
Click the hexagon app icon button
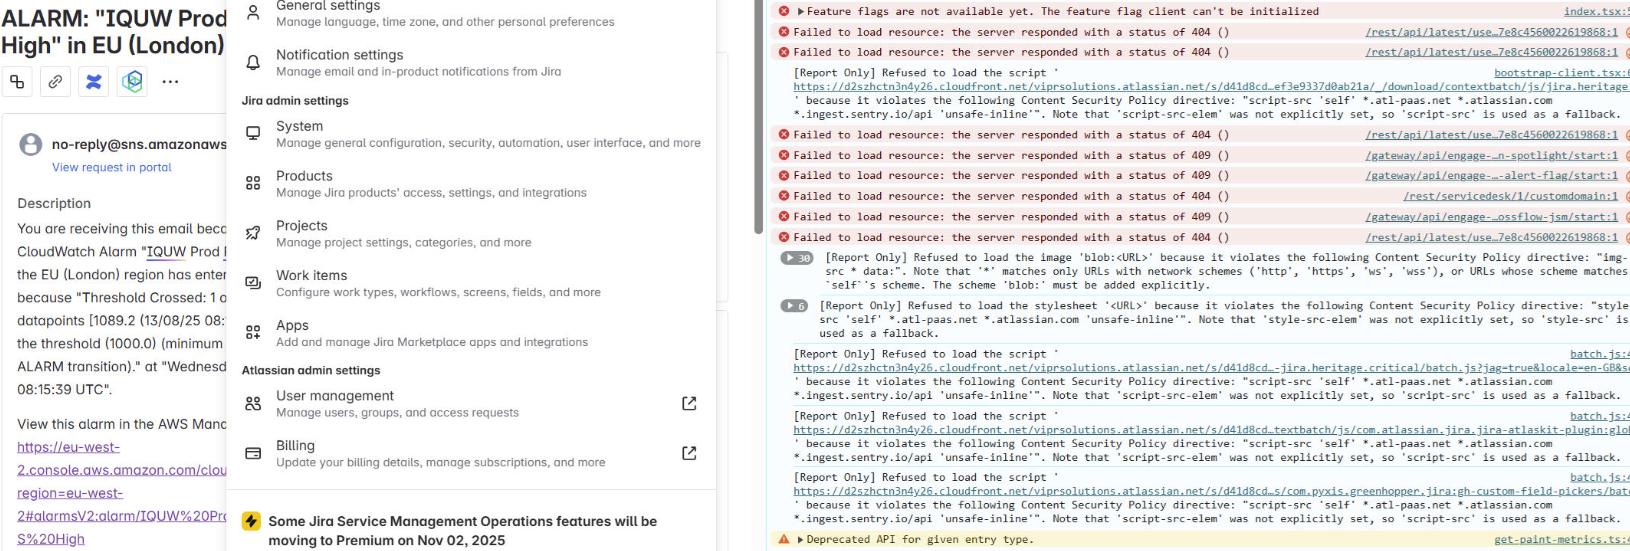132,82
